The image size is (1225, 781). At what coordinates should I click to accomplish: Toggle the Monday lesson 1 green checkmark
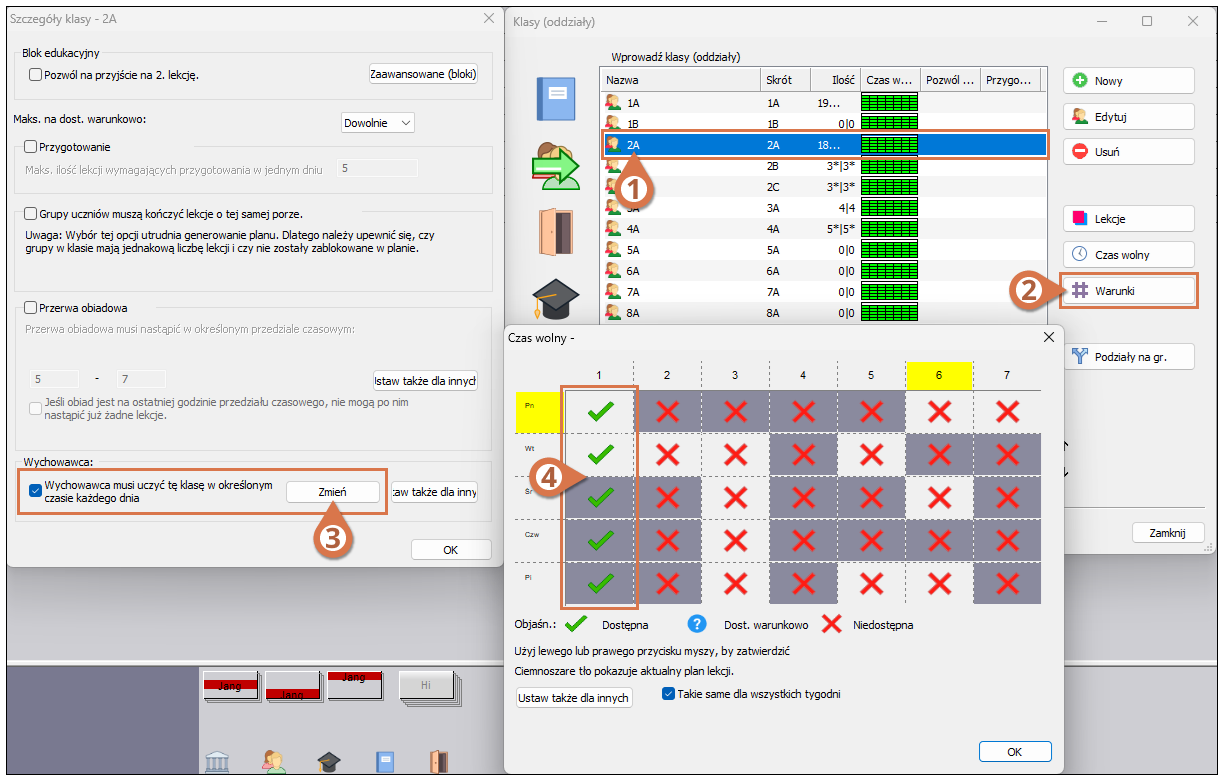point(599,411)
